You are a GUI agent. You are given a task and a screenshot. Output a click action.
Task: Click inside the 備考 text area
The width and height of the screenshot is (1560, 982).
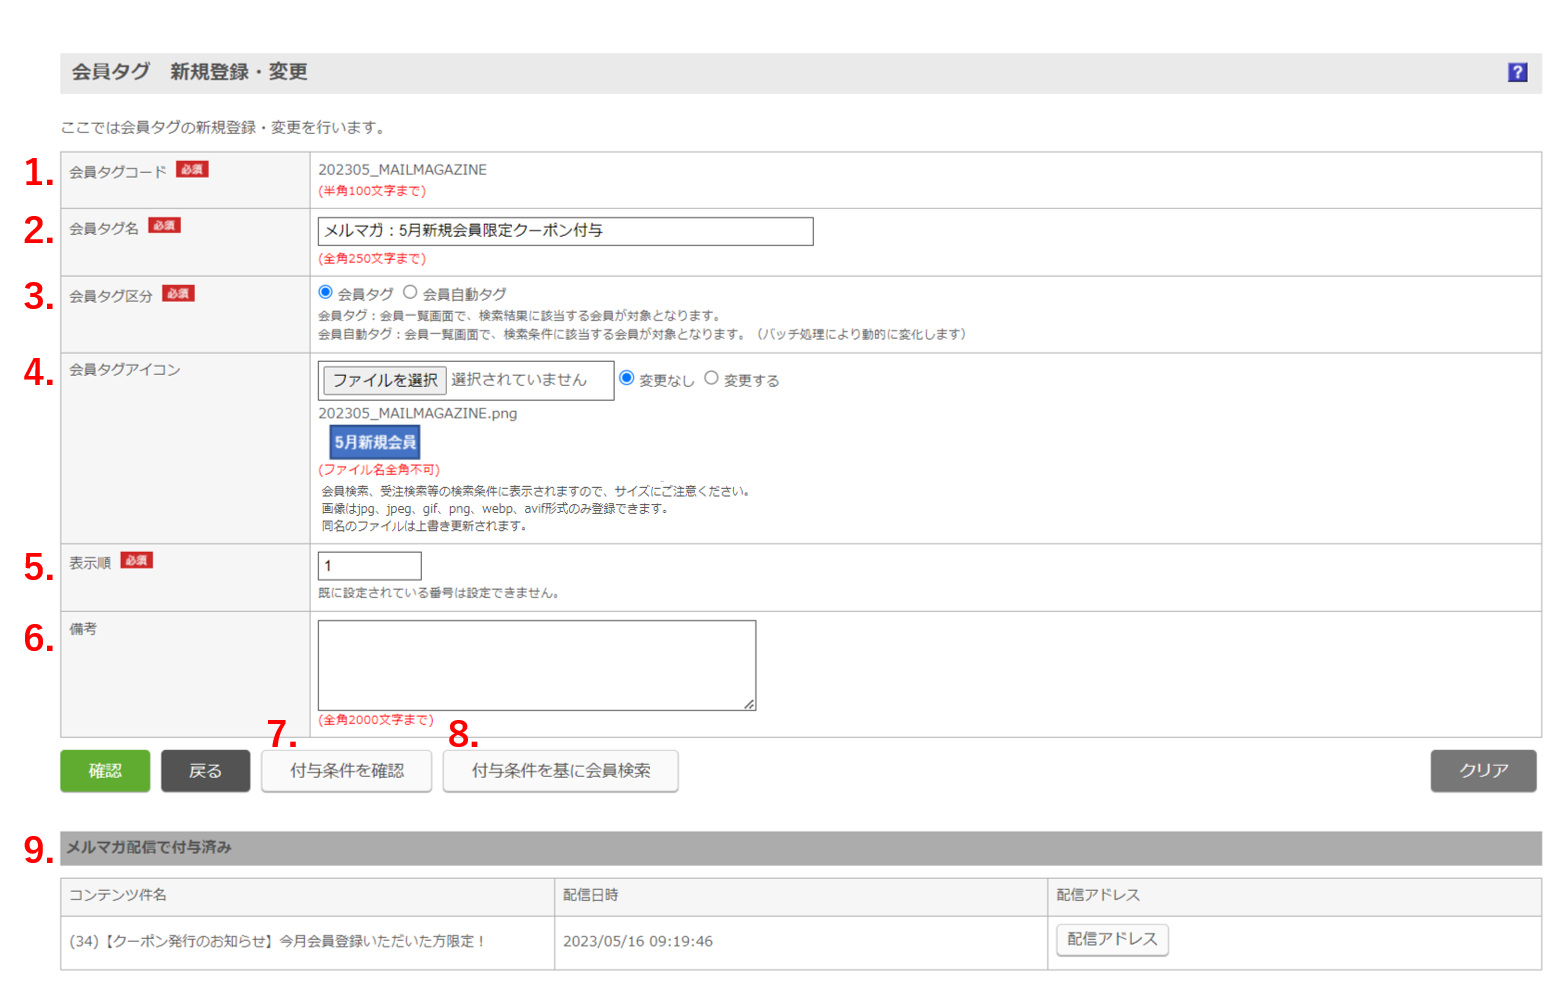click(x=536, y=665)
